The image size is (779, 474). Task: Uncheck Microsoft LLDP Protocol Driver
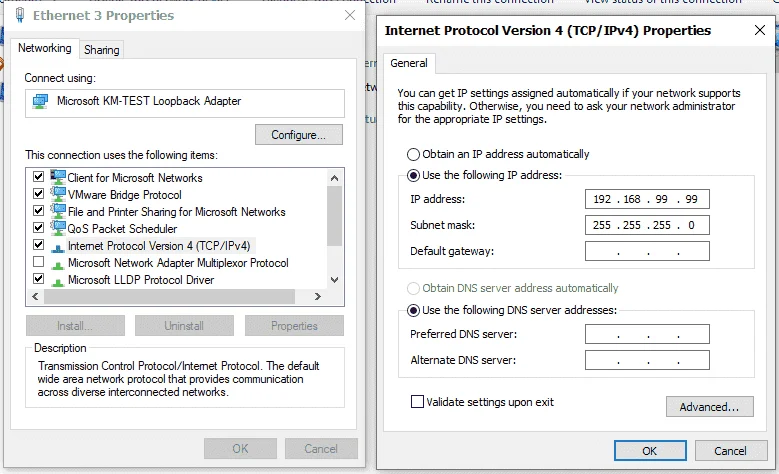(38, 278)
